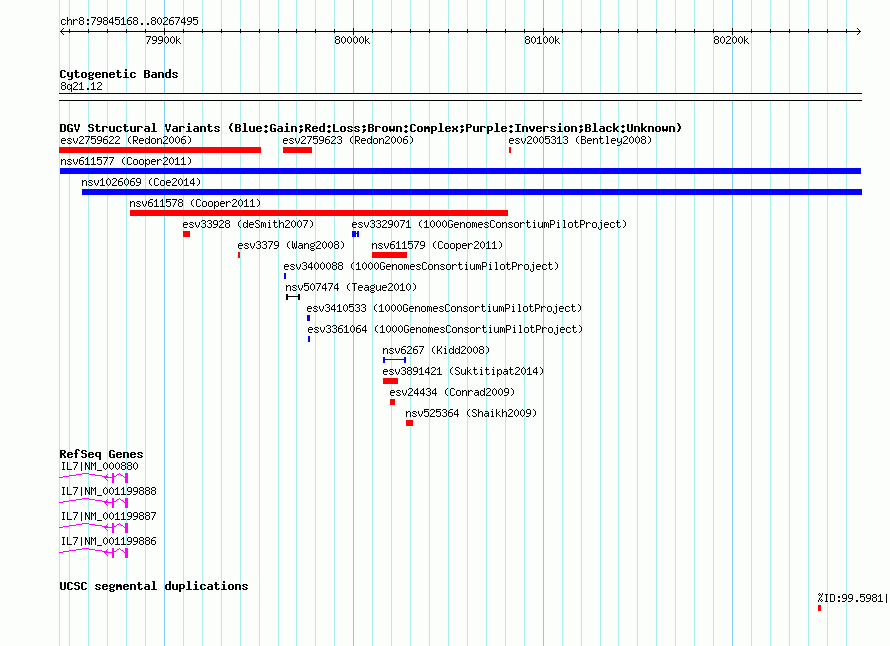
Task: Click the nsv611579 (Cooper2011) red bar
Action: 389,255
